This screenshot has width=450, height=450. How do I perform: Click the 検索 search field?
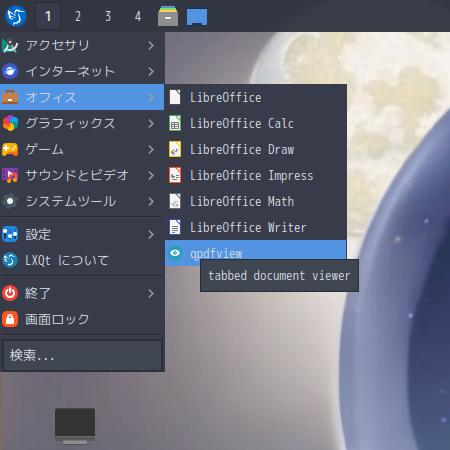tap(82, 355)
